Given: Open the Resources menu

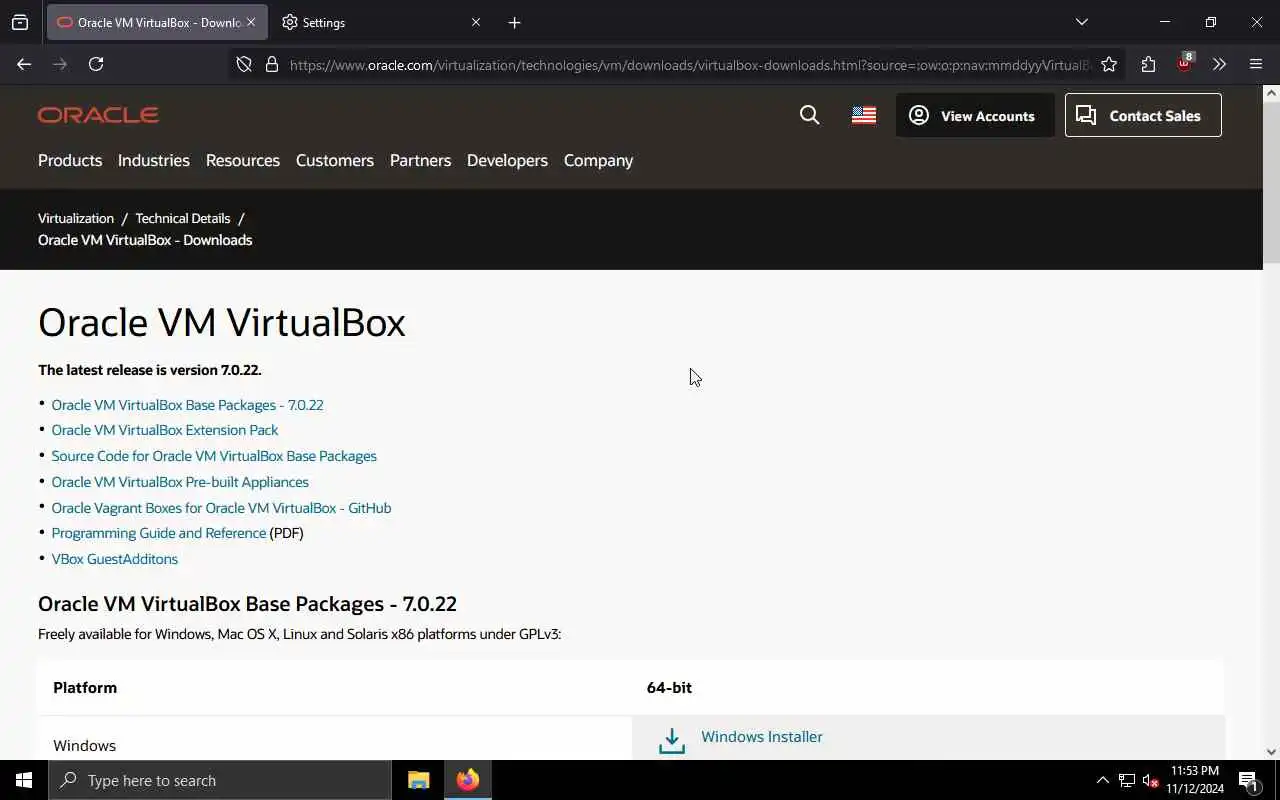Looking at the screenshot, I should [x=243, y=160].
